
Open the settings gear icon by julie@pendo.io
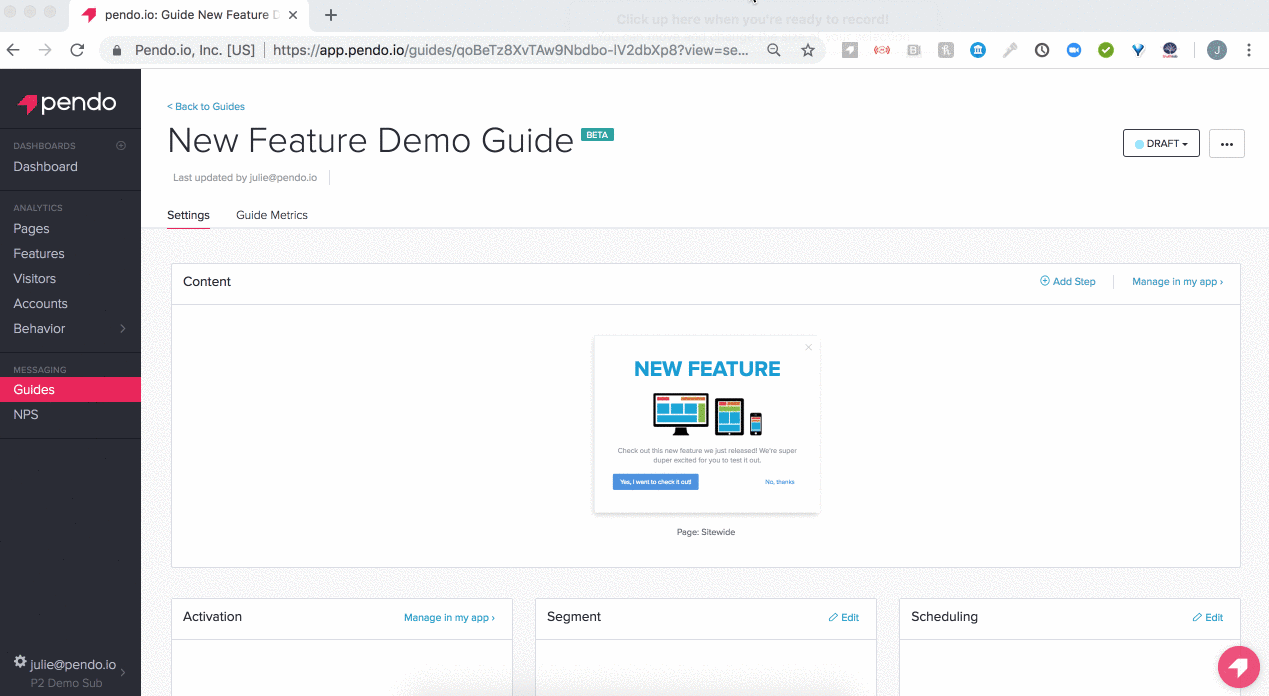click(x=19, y=662)
